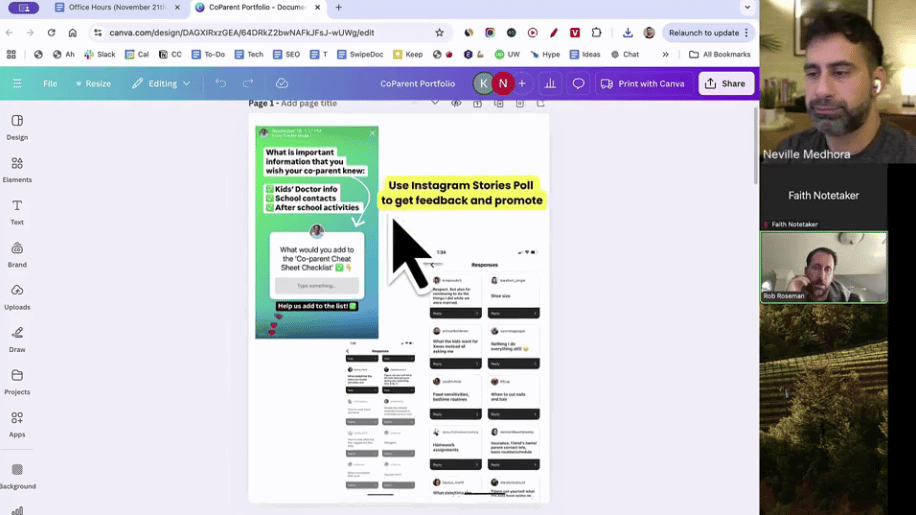Open Chrome extensions puzzle icon
This screenshot has height=515, width=916.
click(x=596, y=33)
